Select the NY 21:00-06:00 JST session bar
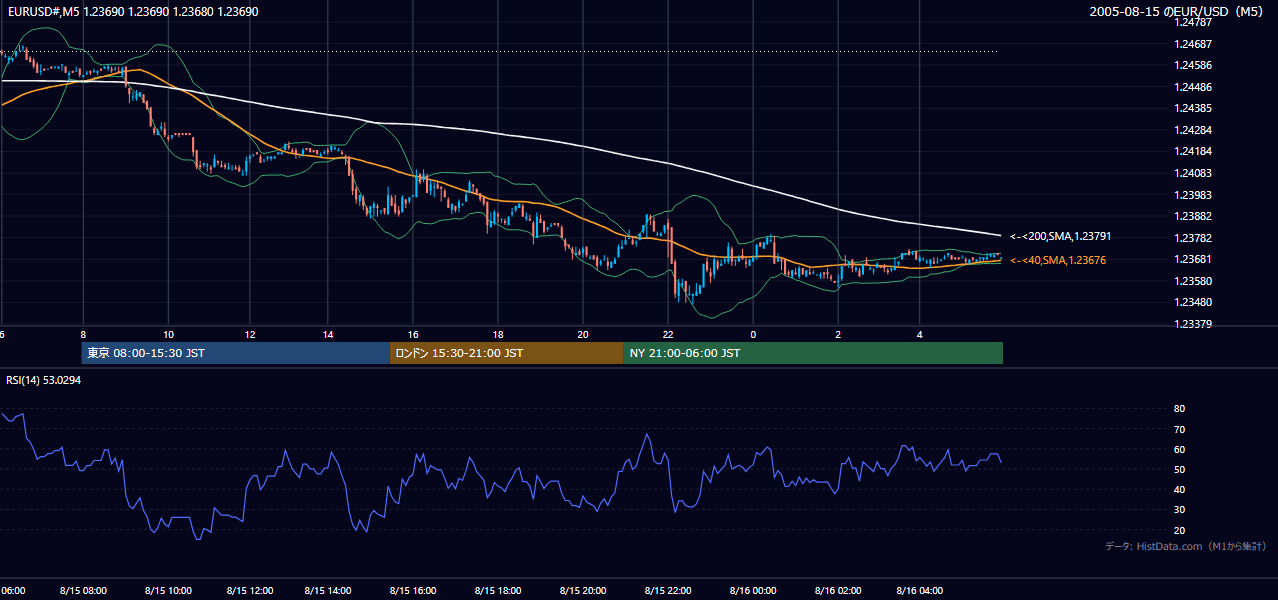 pos(813,353)
